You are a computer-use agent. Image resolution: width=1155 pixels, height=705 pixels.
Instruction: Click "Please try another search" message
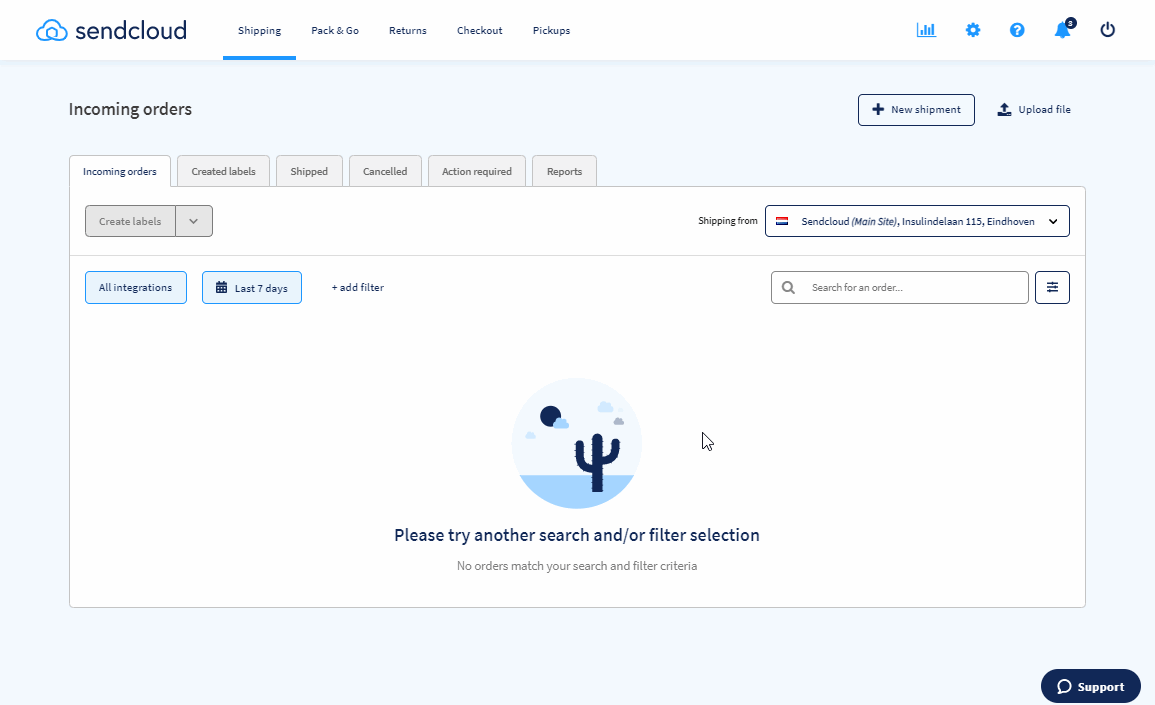point(577,535)
